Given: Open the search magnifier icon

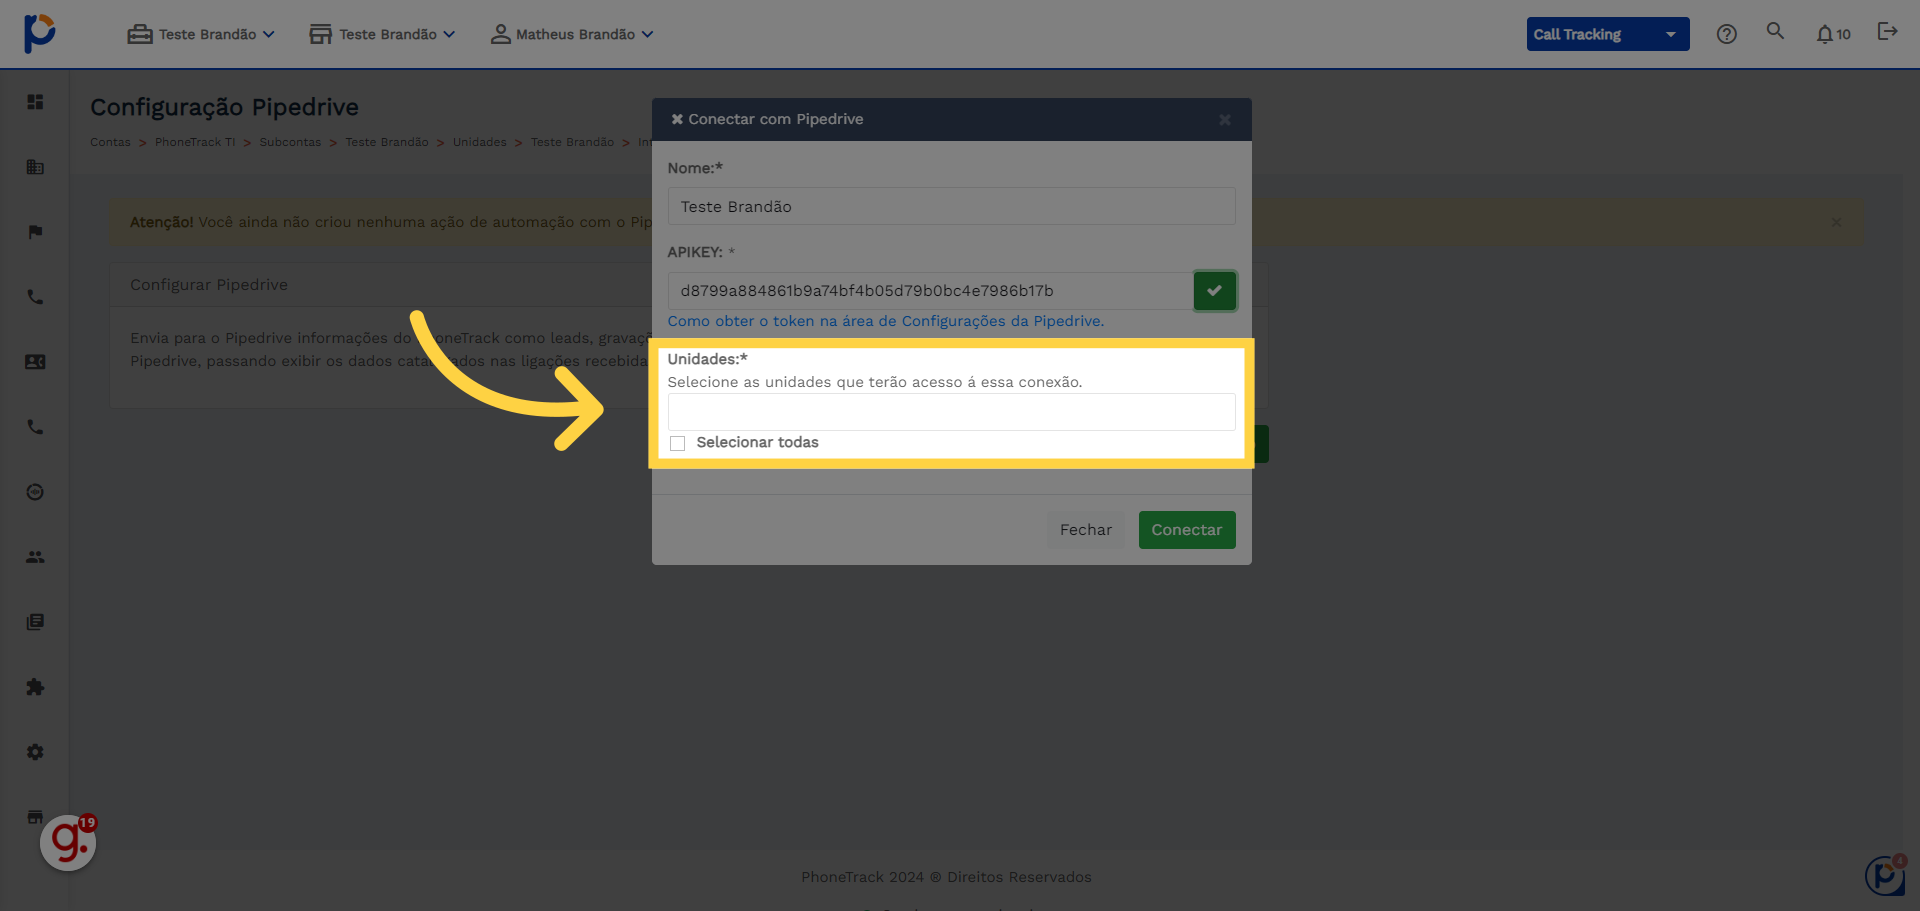Looking at the screenshot, I should click(x=1775, y=31).
